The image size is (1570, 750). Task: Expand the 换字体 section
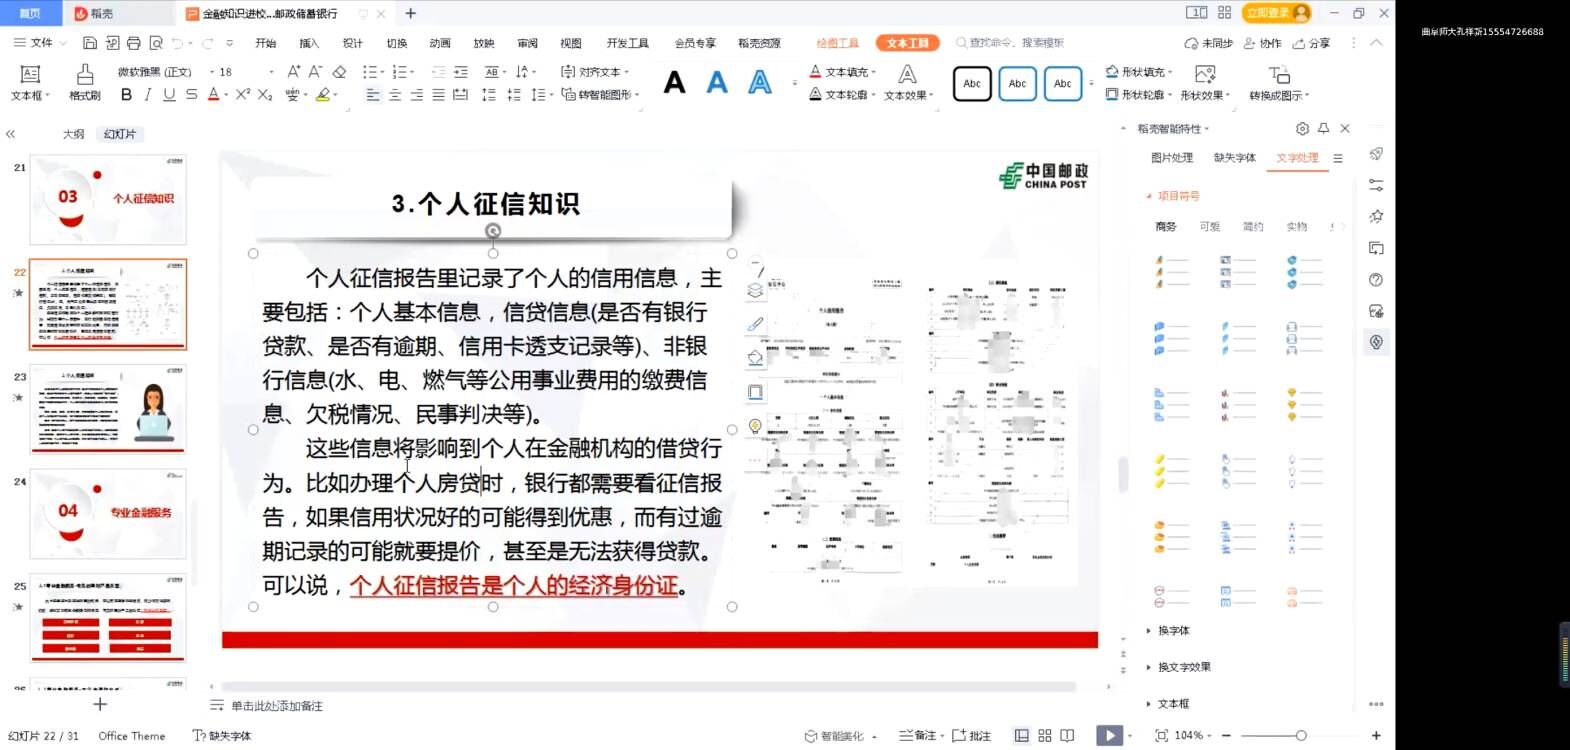pyautogui.click(x=1173, y=631)
